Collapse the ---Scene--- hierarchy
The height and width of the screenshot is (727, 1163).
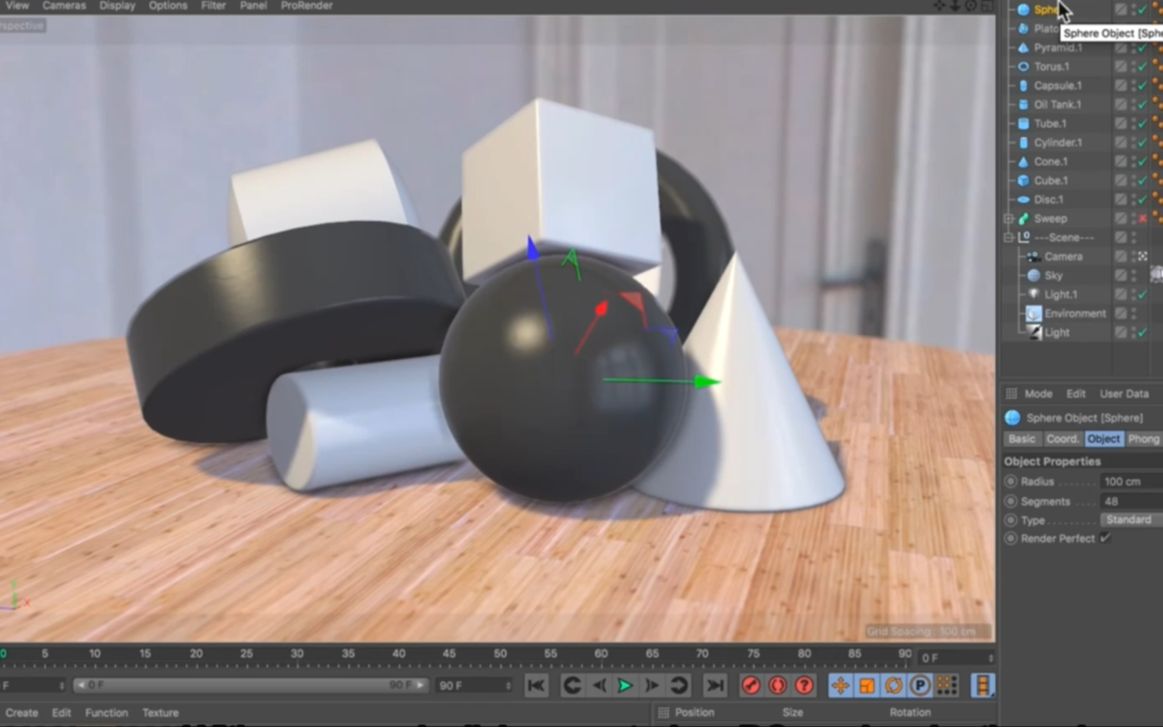[1007, 237]
